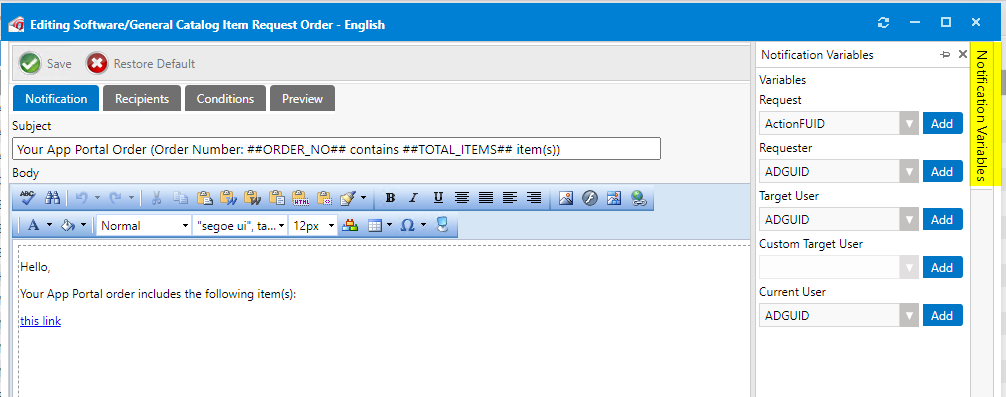This screenshot has height=397, width=1006.
Task: Justify the body text
Action: (486, 198)
